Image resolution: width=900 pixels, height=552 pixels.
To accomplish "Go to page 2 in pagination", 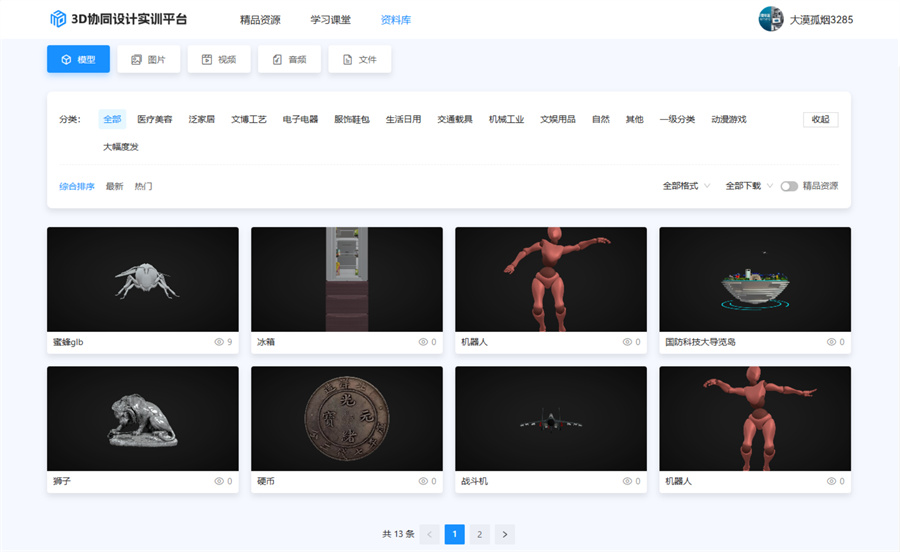I will tap(480, 534).
